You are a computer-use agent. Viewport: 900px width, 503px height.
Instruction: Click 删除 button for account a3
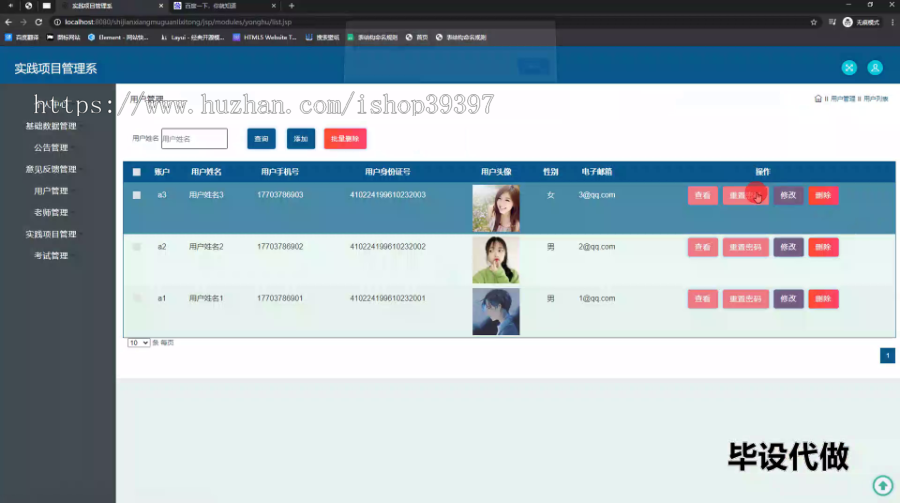click(823, 195)
